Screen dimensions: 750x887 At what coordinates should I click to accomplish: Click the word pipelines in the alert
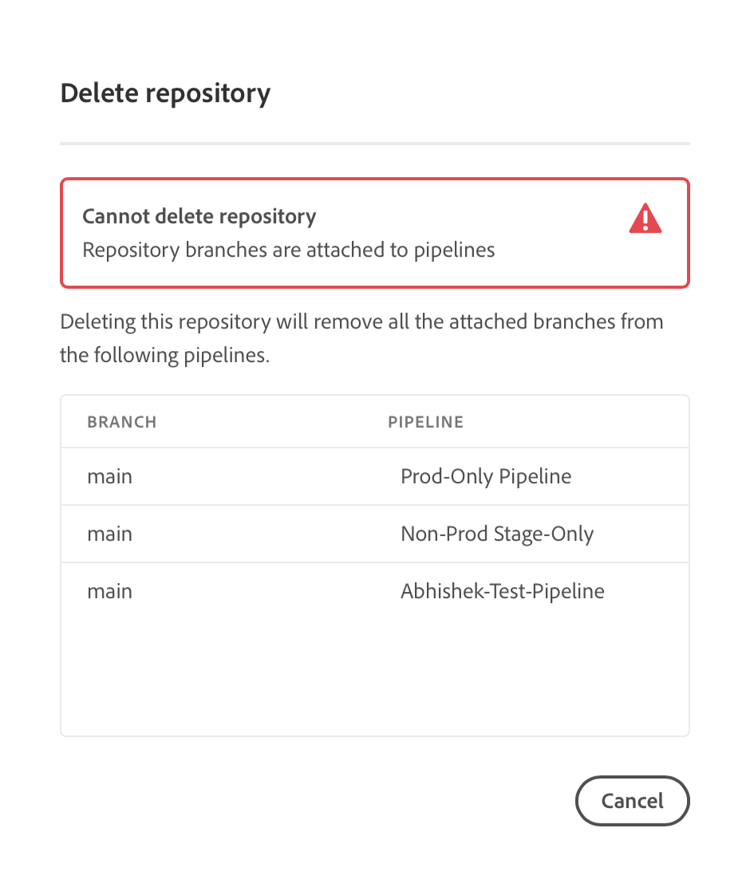coord(454,251)
